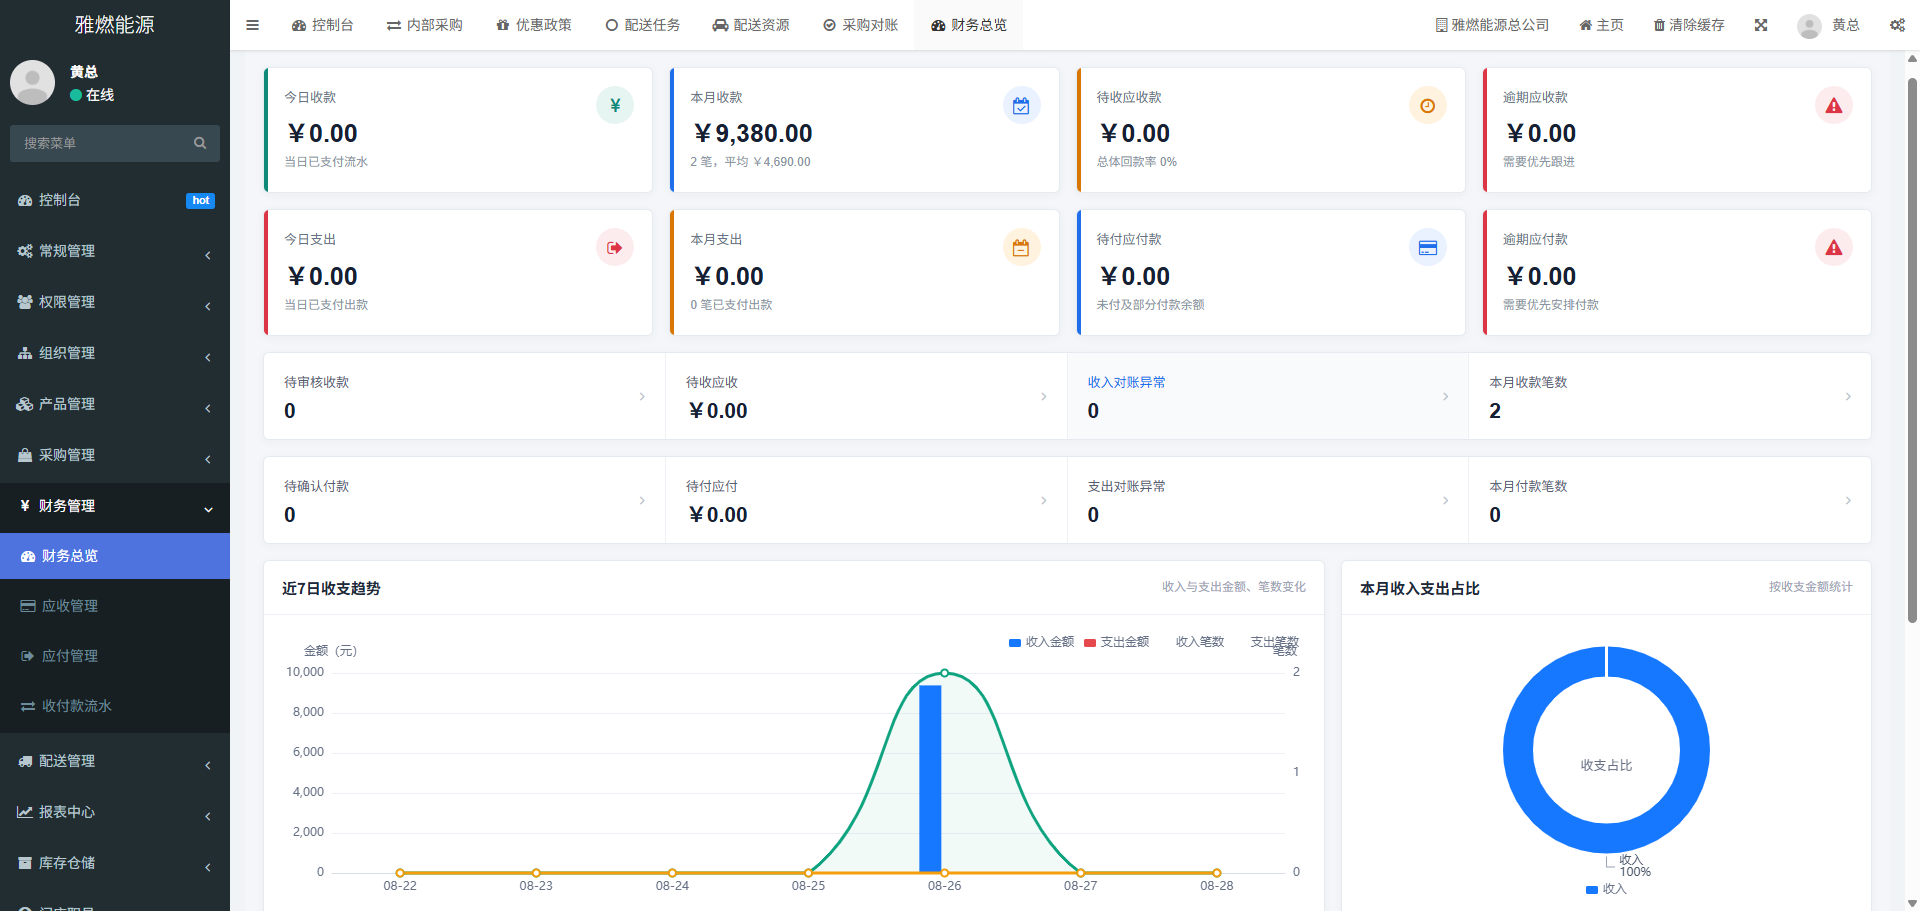Click the exit icon on 今日支出 card

pos(615,247)
